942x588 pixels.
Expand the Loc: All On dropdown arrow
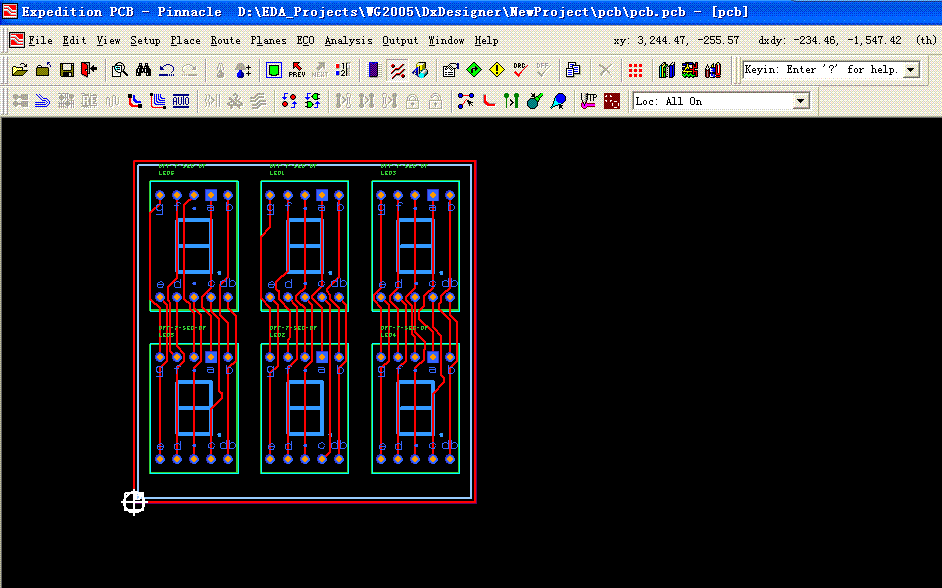(x=801, y=101)
